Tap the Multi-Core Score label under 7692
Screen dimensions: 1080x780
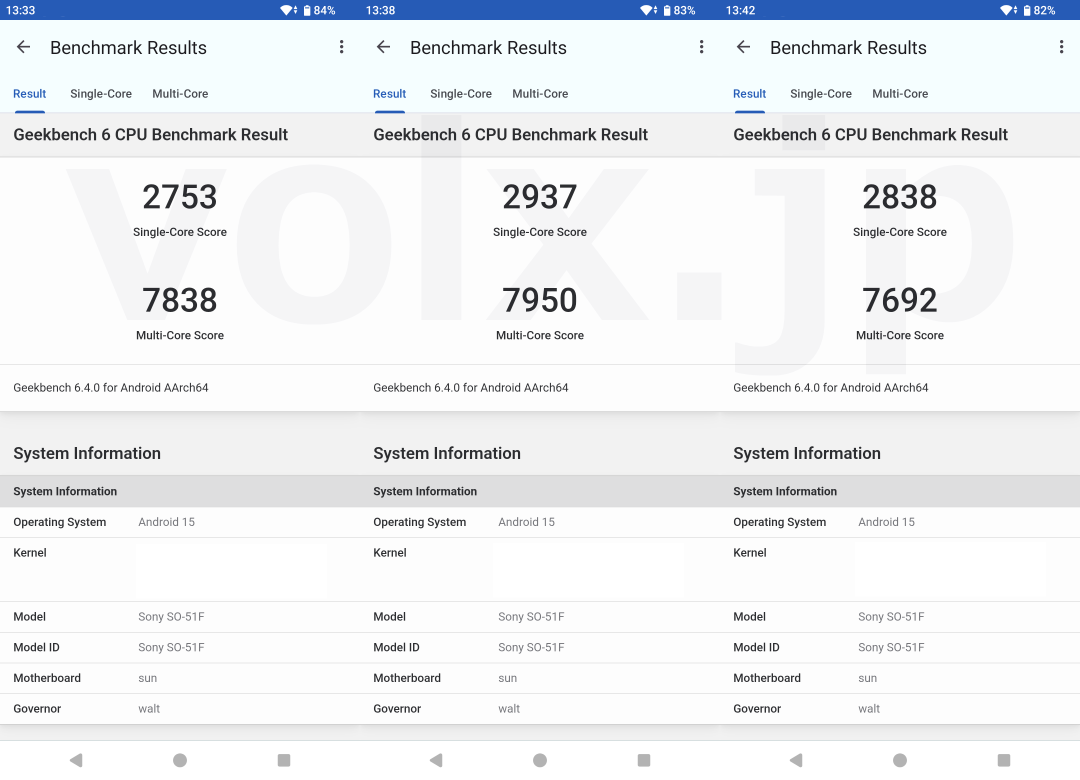tap(900, 336)
